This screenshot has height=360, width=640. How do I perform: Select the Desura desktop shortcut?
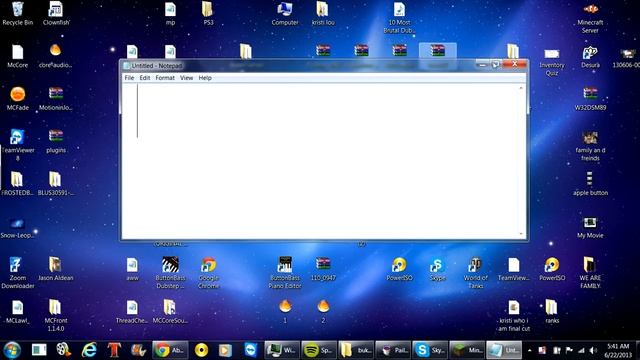pyautogui.click(x=590, y=56)
